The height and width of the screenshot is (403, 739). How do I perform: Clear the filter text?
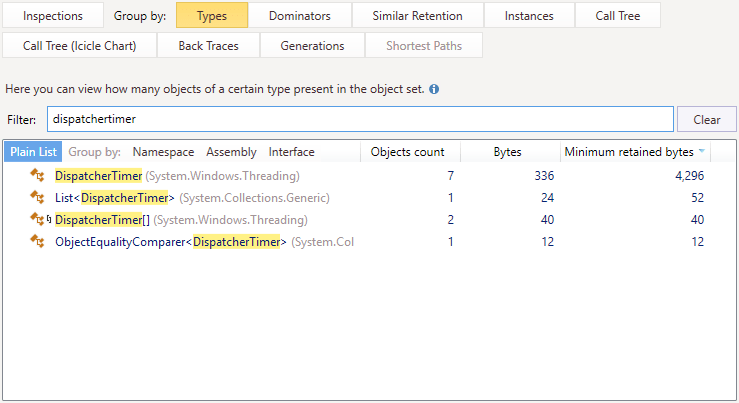click(x=706, y=120)
